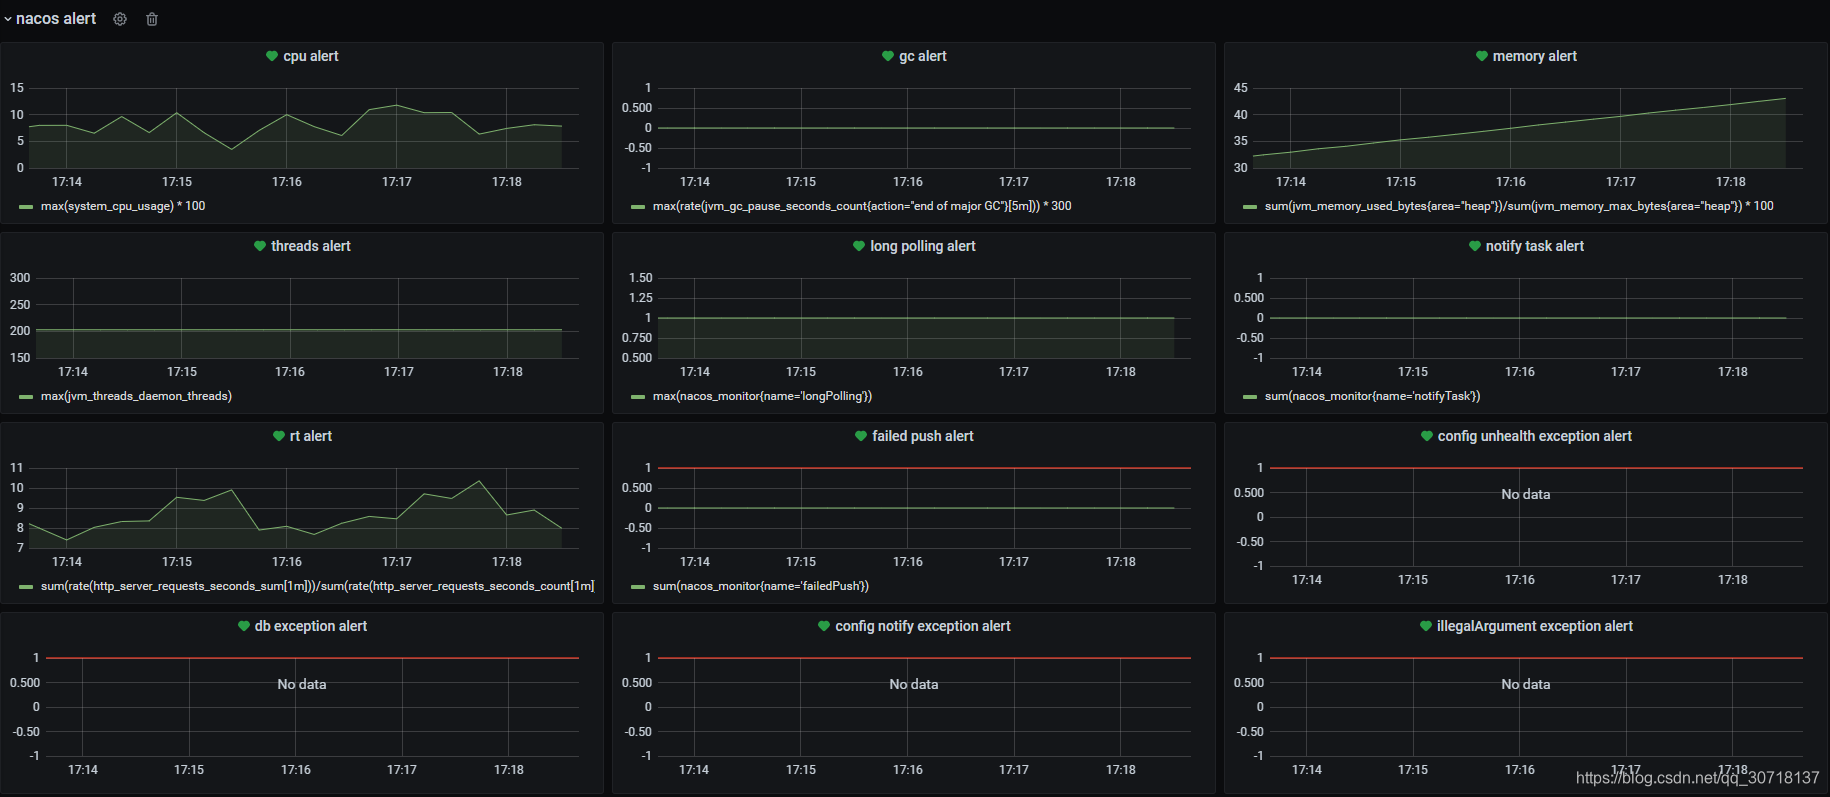Viewport: 1830px width, 797px height.
Task: Open the notify task alert title menu
Action: coord(1535,246)
